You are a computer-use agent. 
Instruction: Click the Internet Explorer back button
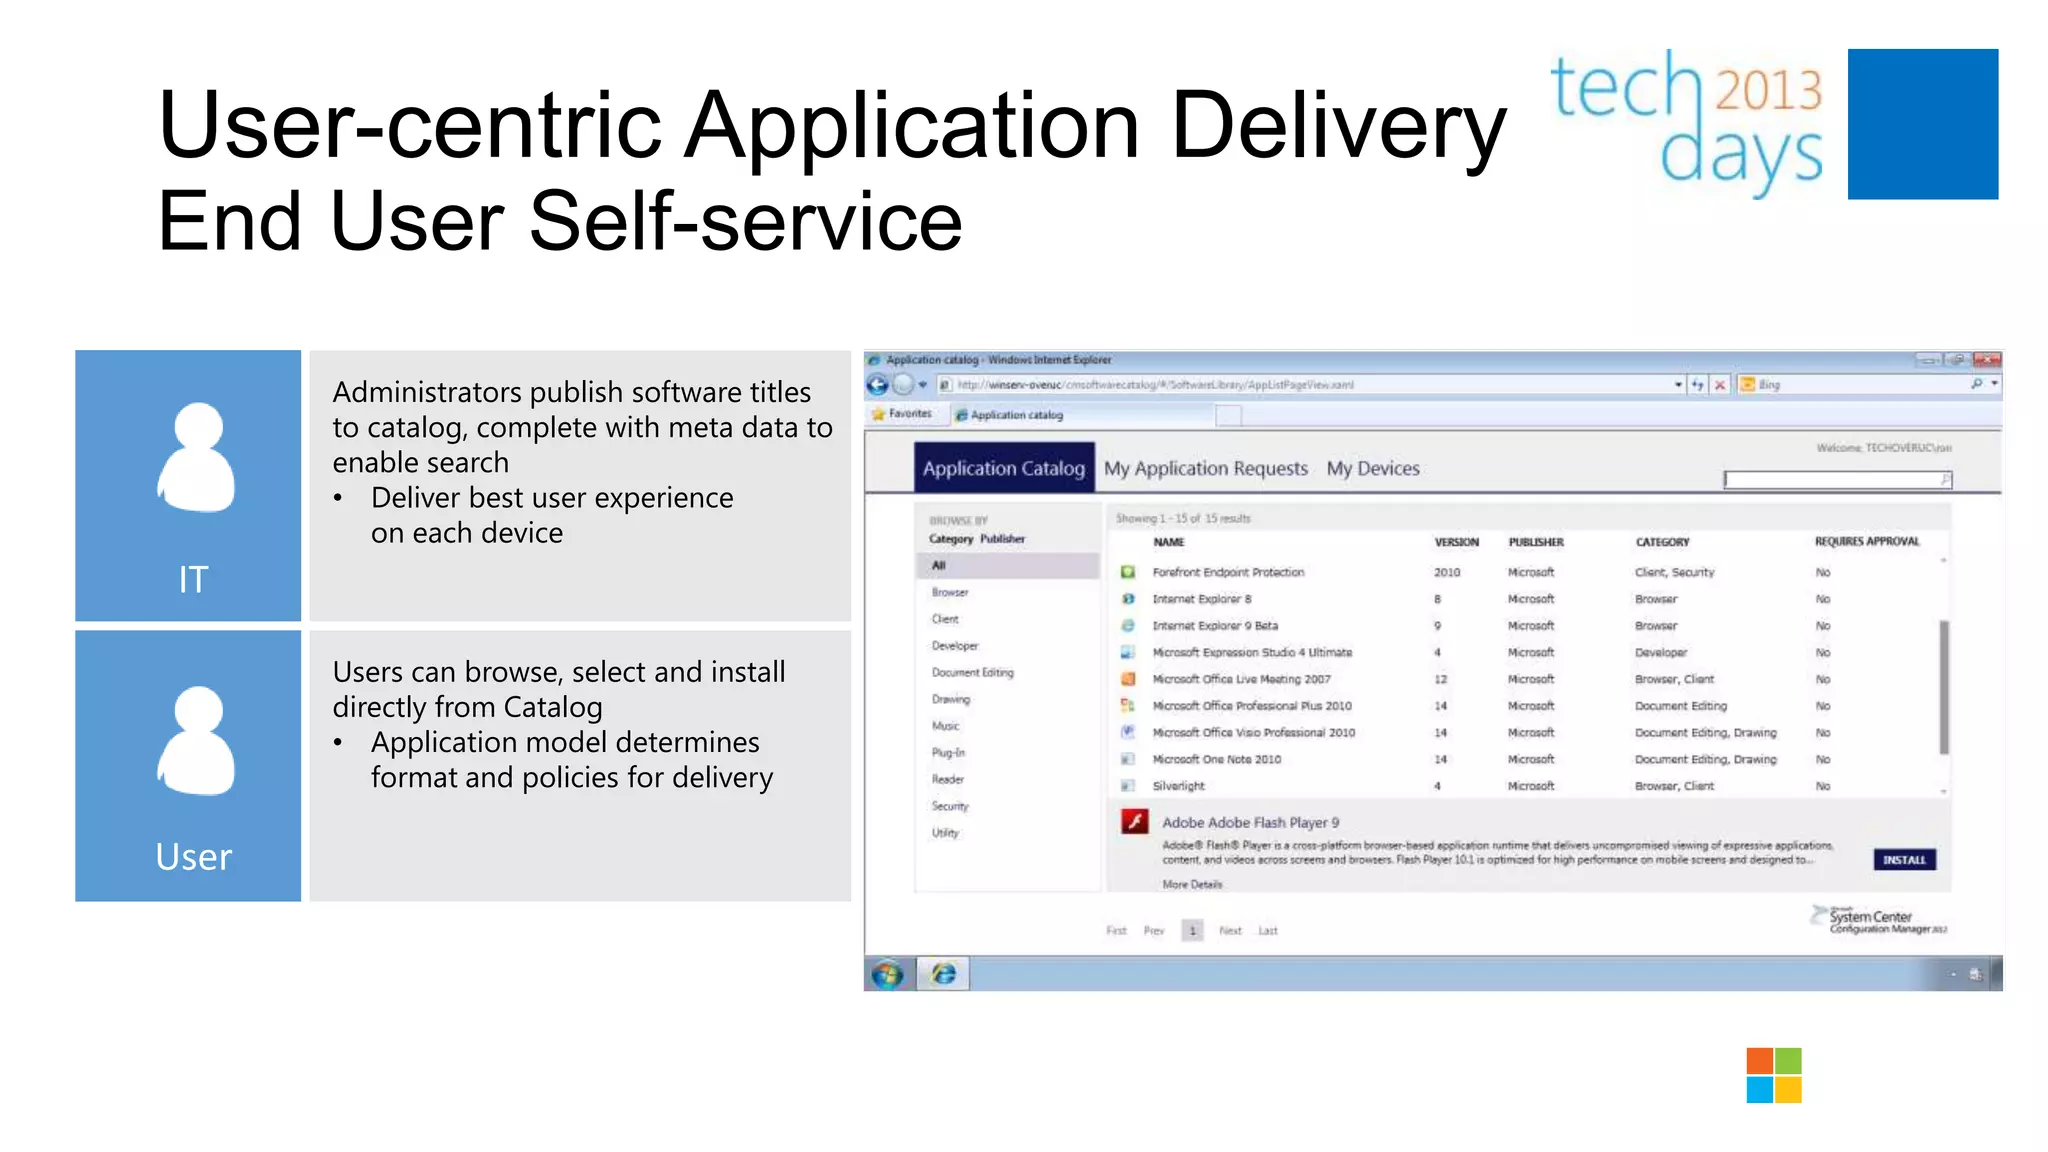pos(878,385)
